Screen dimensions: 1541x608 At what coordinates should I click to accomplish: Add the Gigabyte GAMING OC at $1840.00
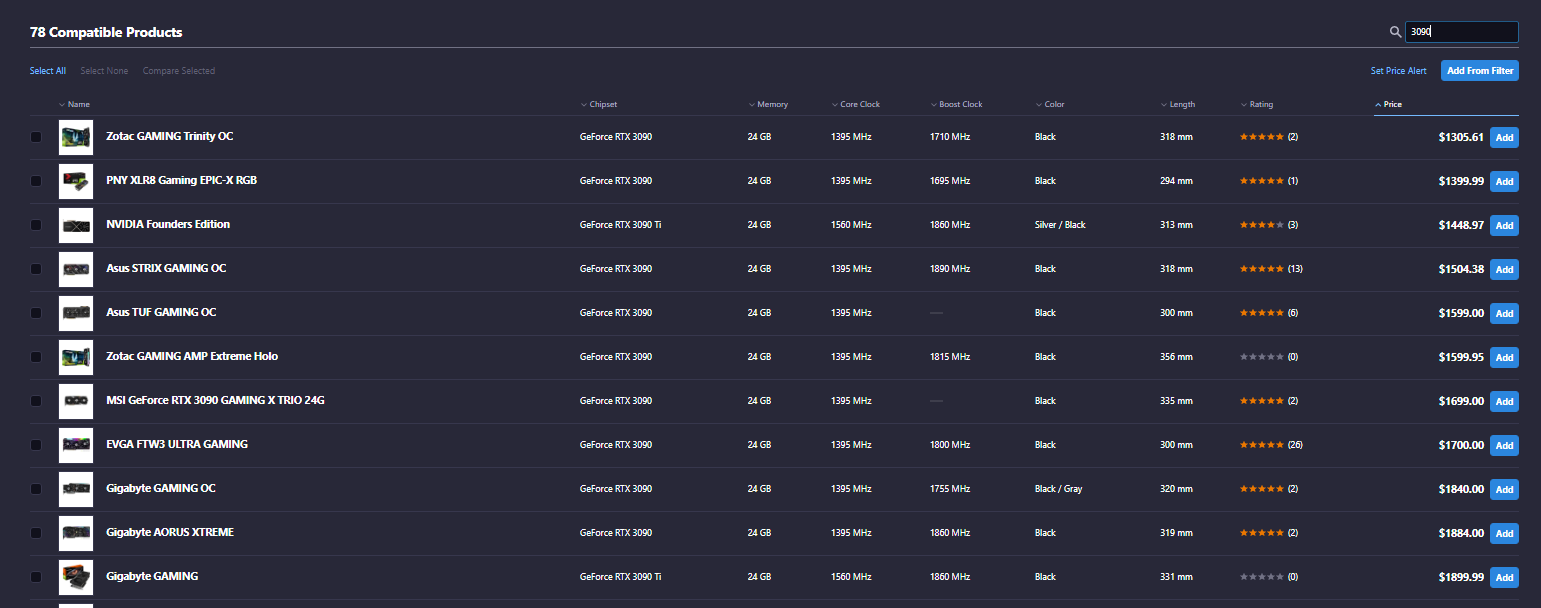1504,490
